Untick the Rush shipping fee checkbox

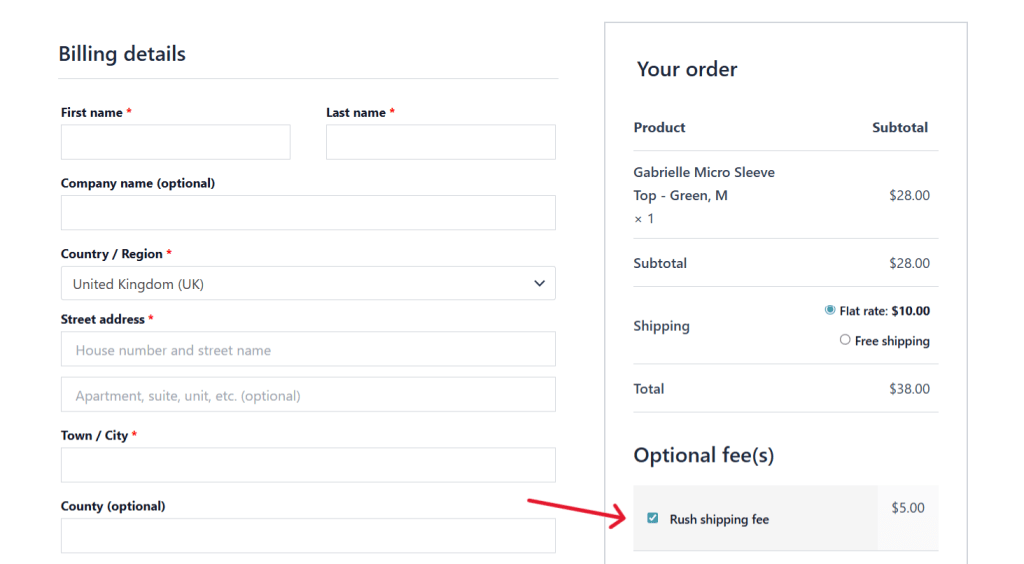click(x=653, y=518)
